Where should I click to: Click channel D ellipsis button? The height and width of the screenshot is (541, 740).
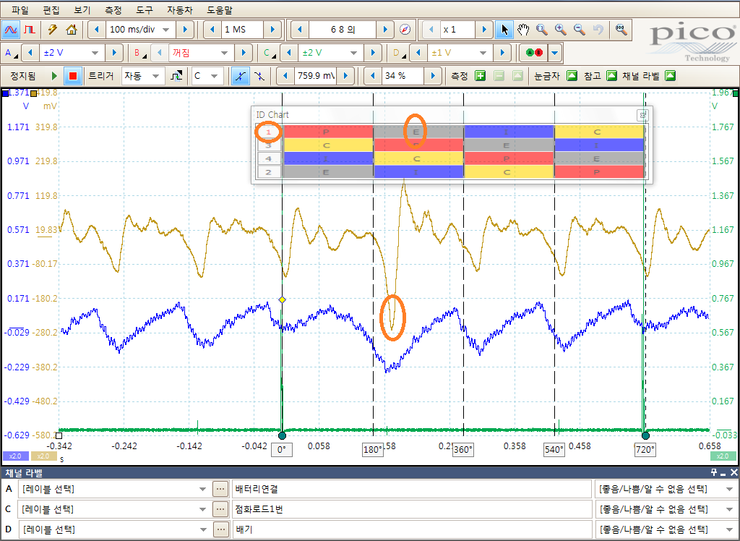220,530
